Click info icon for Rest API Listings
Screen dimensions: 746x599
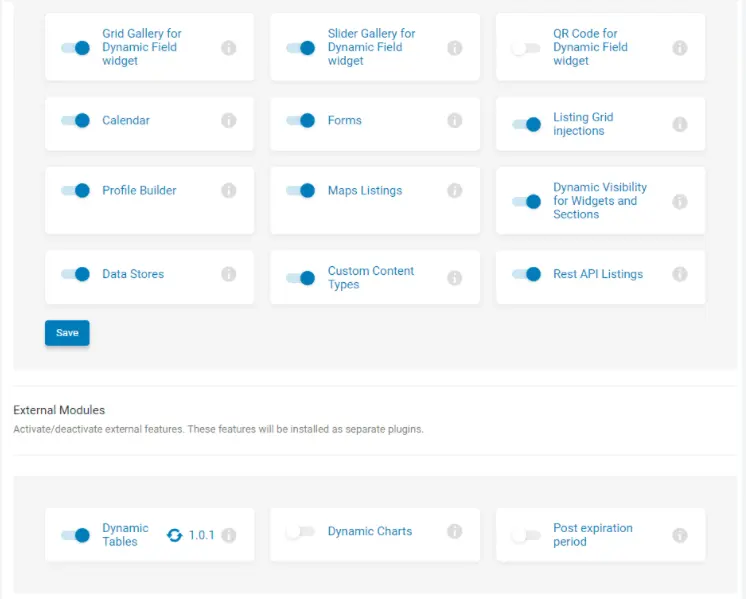tap(680, 274)
